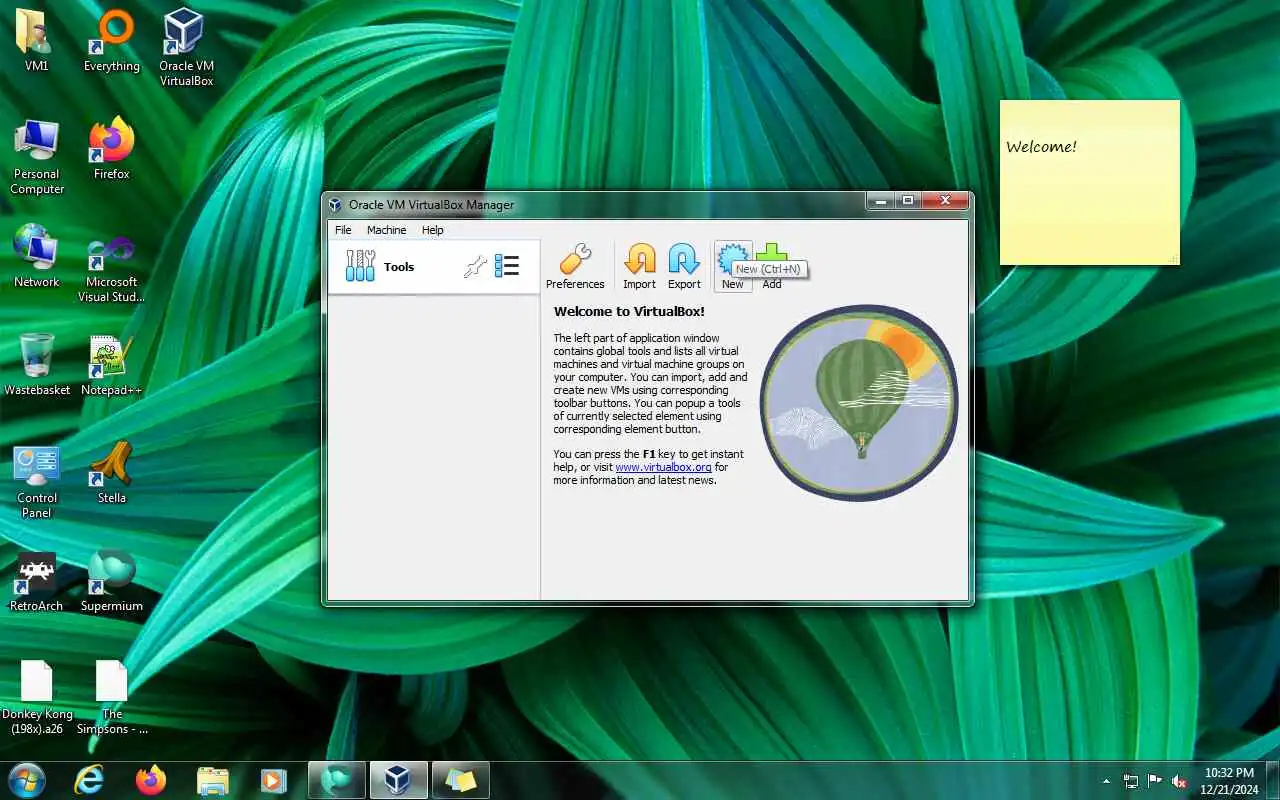The height and width of the screenshot is (800, 1280).
Task: Open the File menu
Action: click(343, 230)
